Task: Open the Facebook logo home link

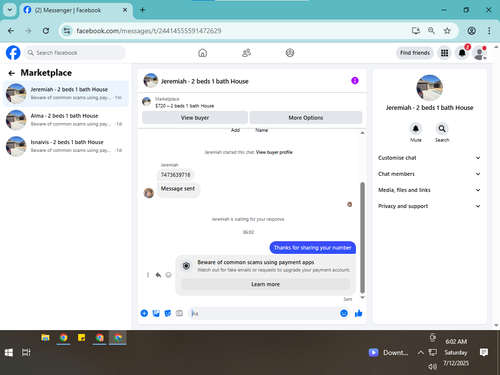Action: [x=13, y=53]
